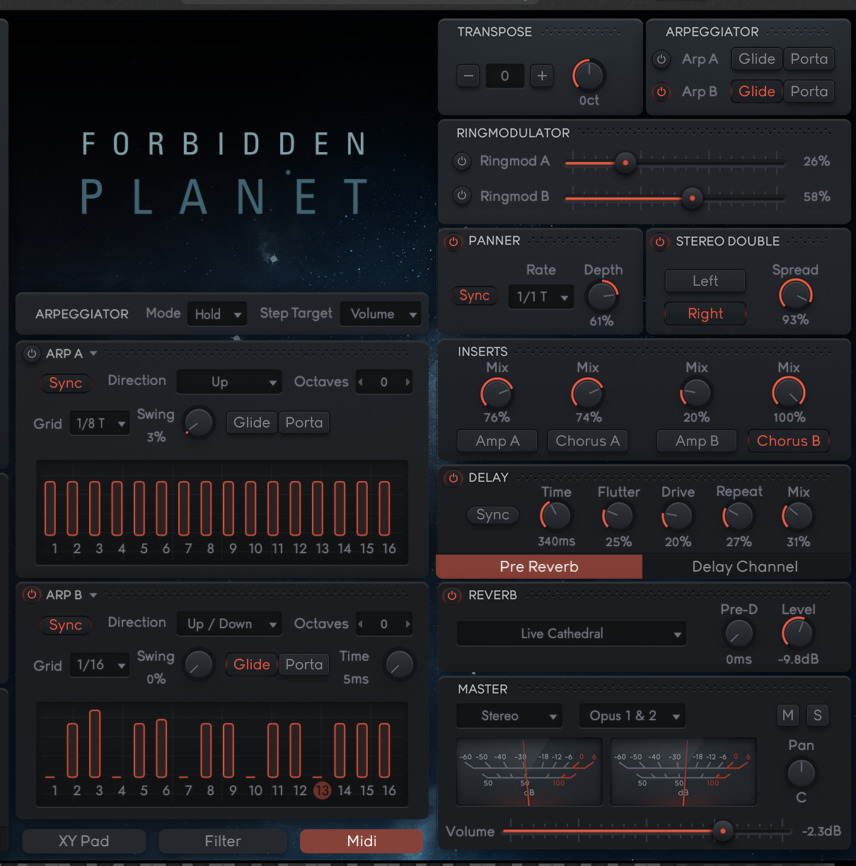Screen dimensions: 856x866
Task: Decrease transpose with the minus button
Action: 468,76
